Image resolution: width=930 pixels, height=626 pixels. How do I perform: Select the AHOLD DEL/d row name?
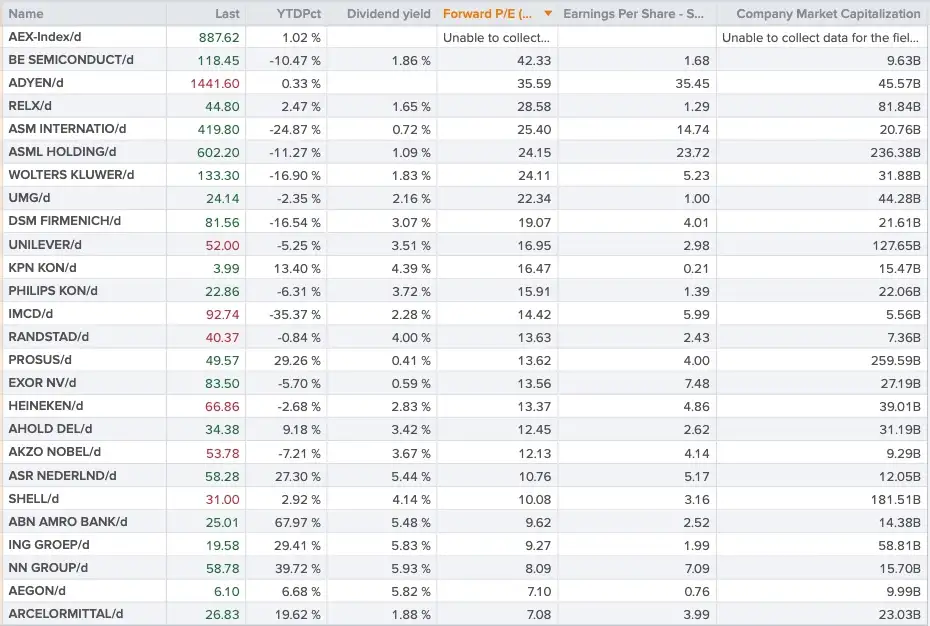[x=50, y=429]
